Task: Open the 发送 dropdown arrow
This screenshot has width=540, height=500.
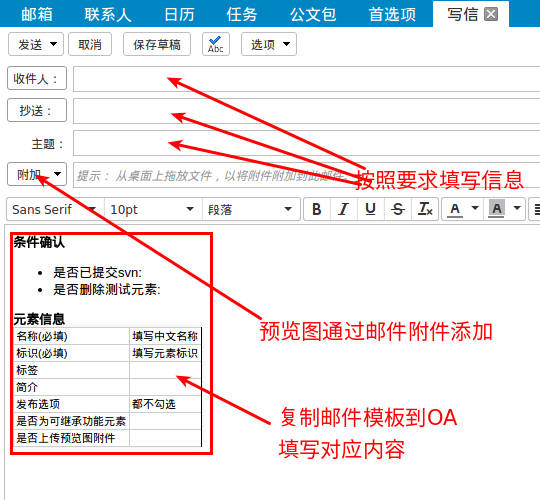Action: coord(53,44)
